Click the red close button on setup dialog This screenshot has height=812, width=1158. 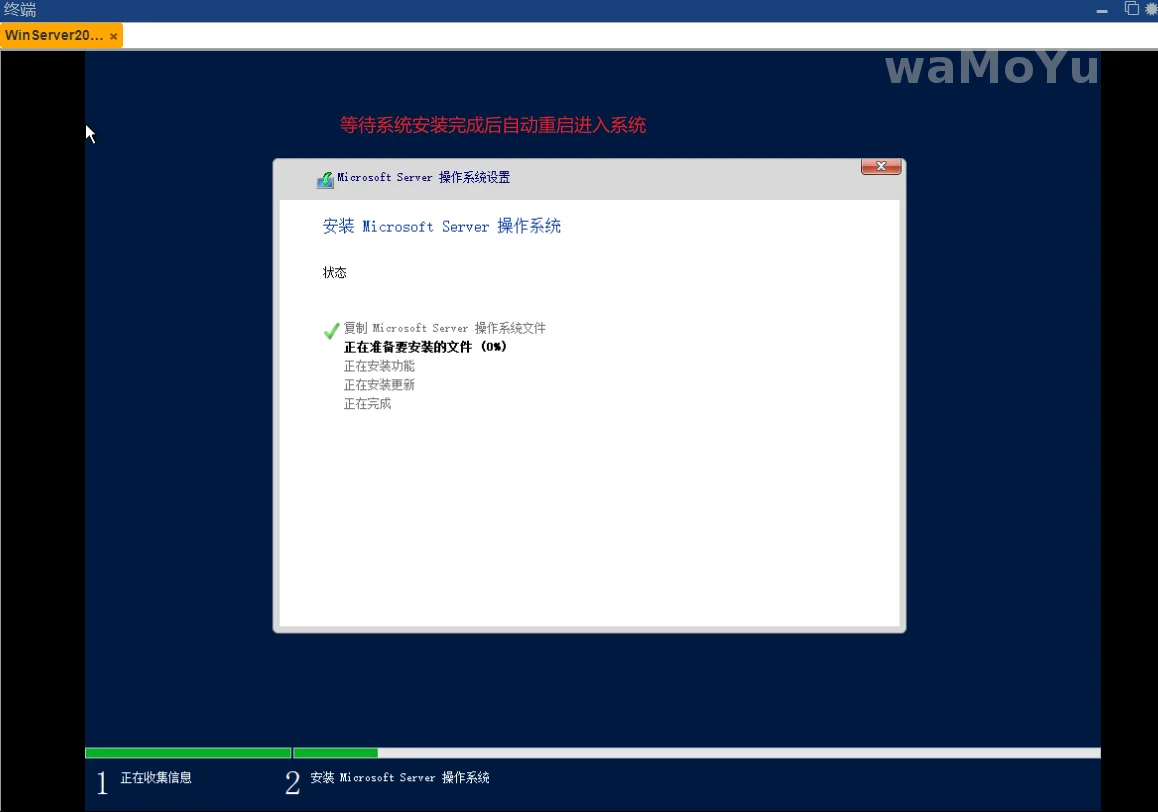coord(881,166)
